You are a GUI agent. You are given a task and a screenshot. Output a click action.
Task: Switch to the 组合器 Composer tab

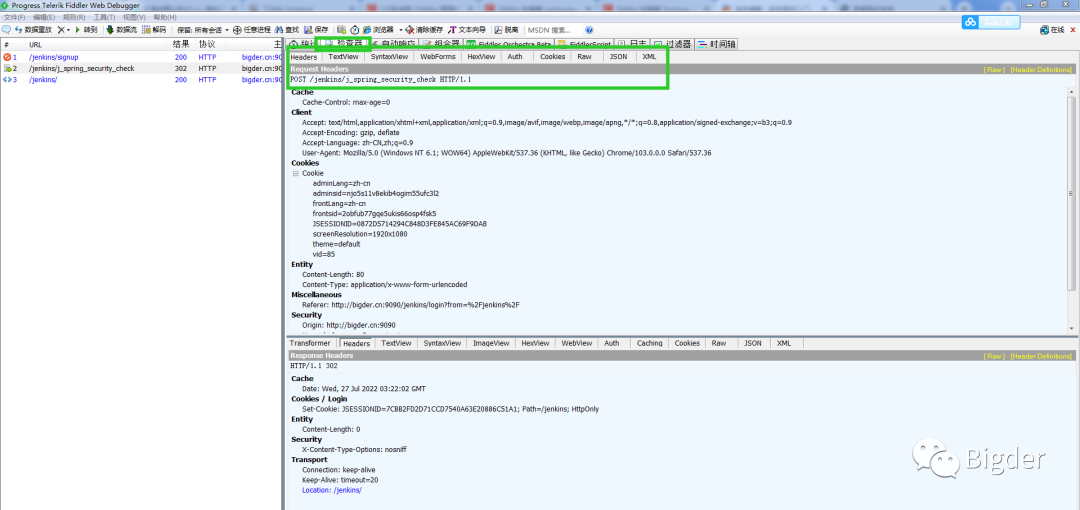(441, 45)
